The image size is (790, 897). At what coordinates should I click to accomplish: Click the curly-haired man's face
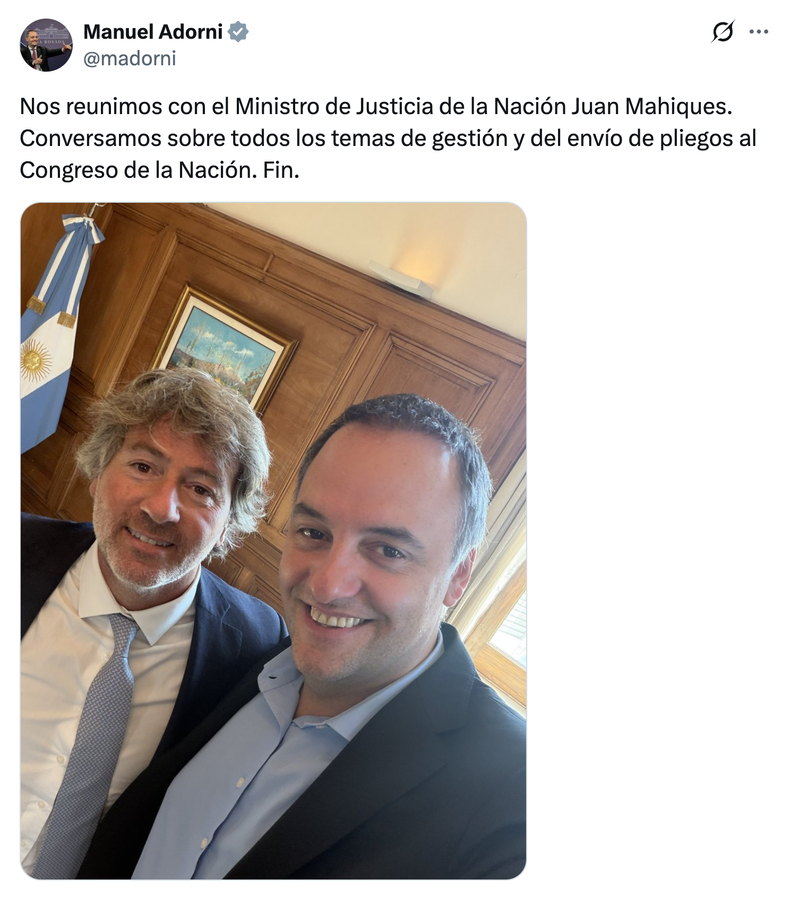pos(162,501)
